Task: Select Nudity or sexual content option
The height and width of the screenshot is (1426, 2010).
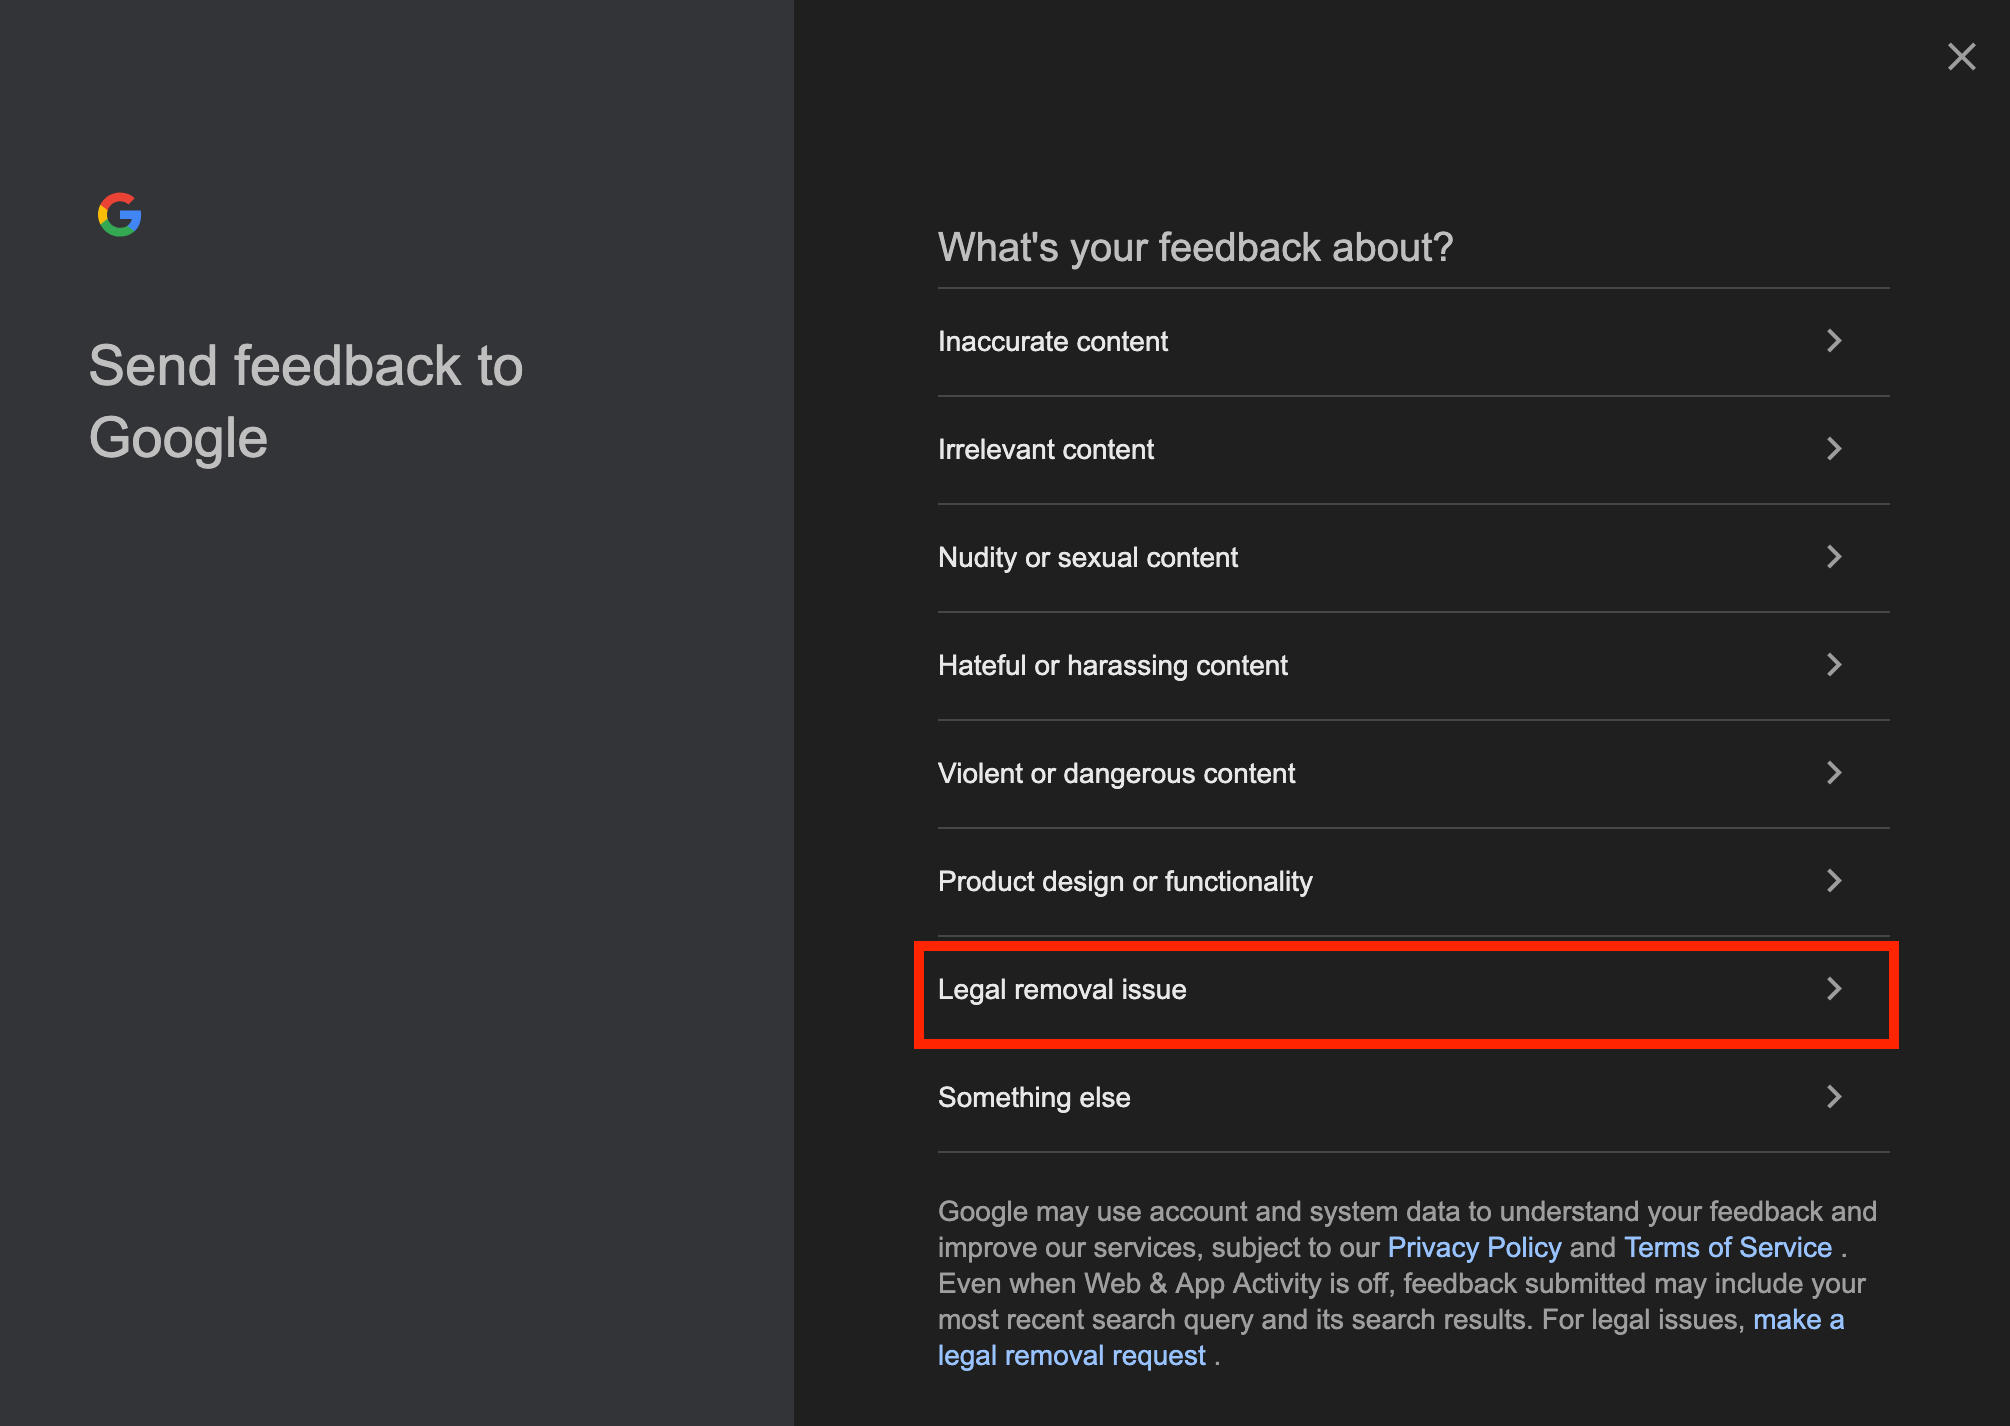Action: coord(1088,558)
